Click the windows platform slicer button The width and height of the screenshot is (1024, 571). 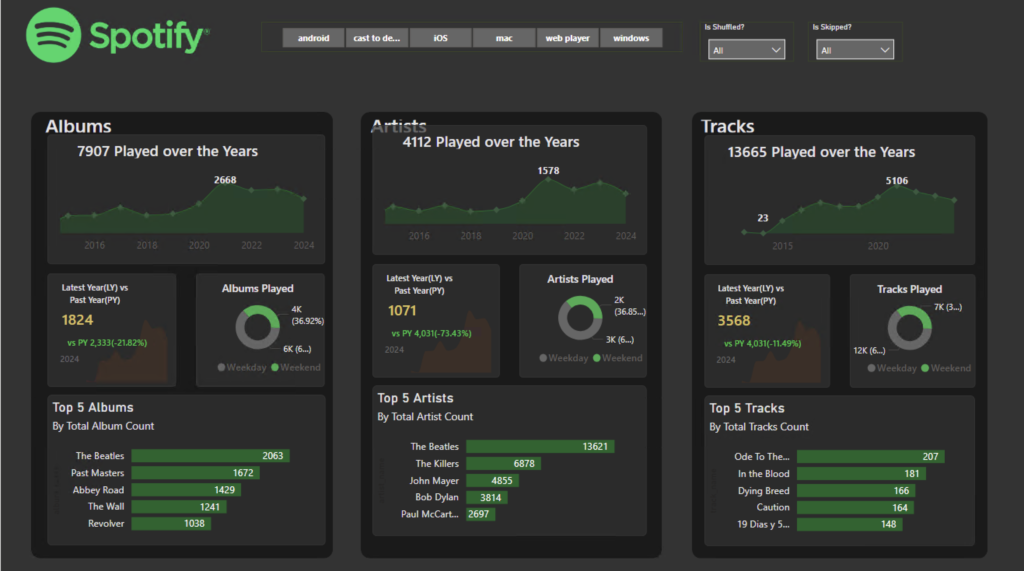click(631, 39)
